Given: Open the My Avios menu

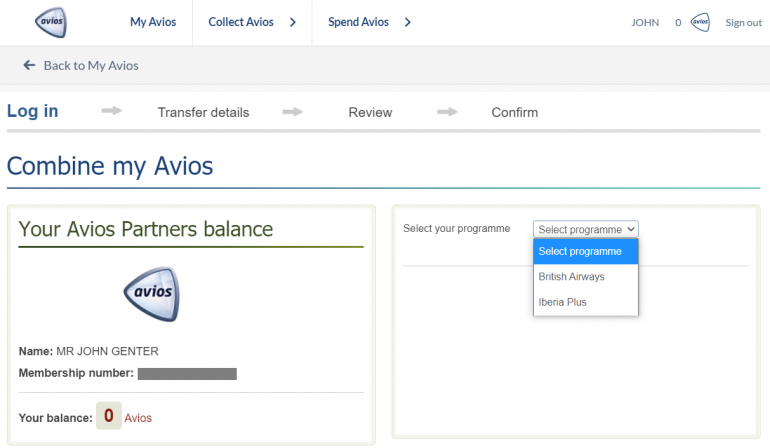Looking at the screenshot, I should (153, 23).
